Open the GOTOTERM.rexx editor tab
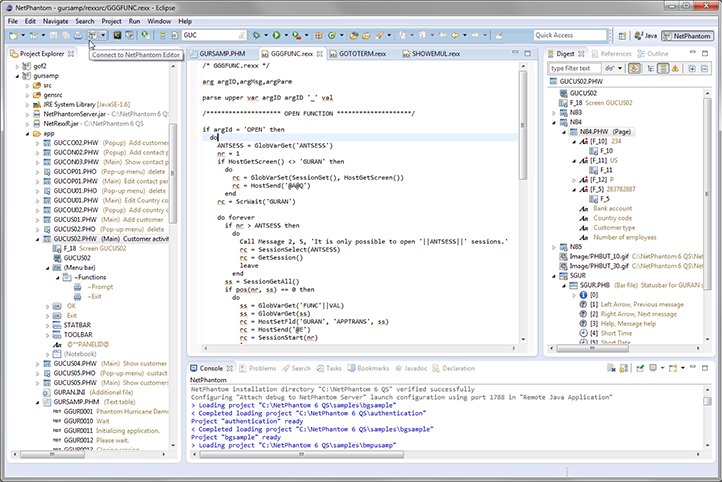Viewport: 722px width, 482px height. click(362, 54)
